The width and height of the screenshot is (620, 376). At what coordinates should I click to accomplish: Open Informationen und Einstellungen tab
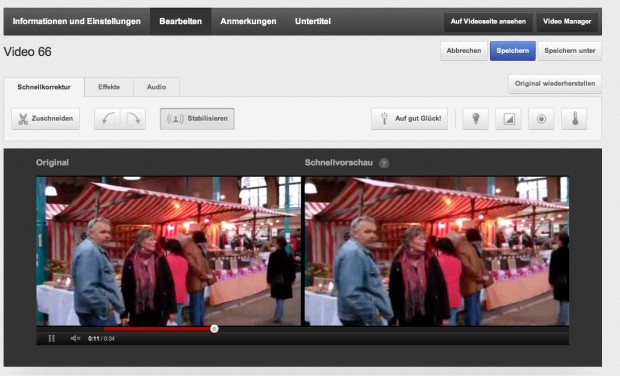click(x=77, y=21)
